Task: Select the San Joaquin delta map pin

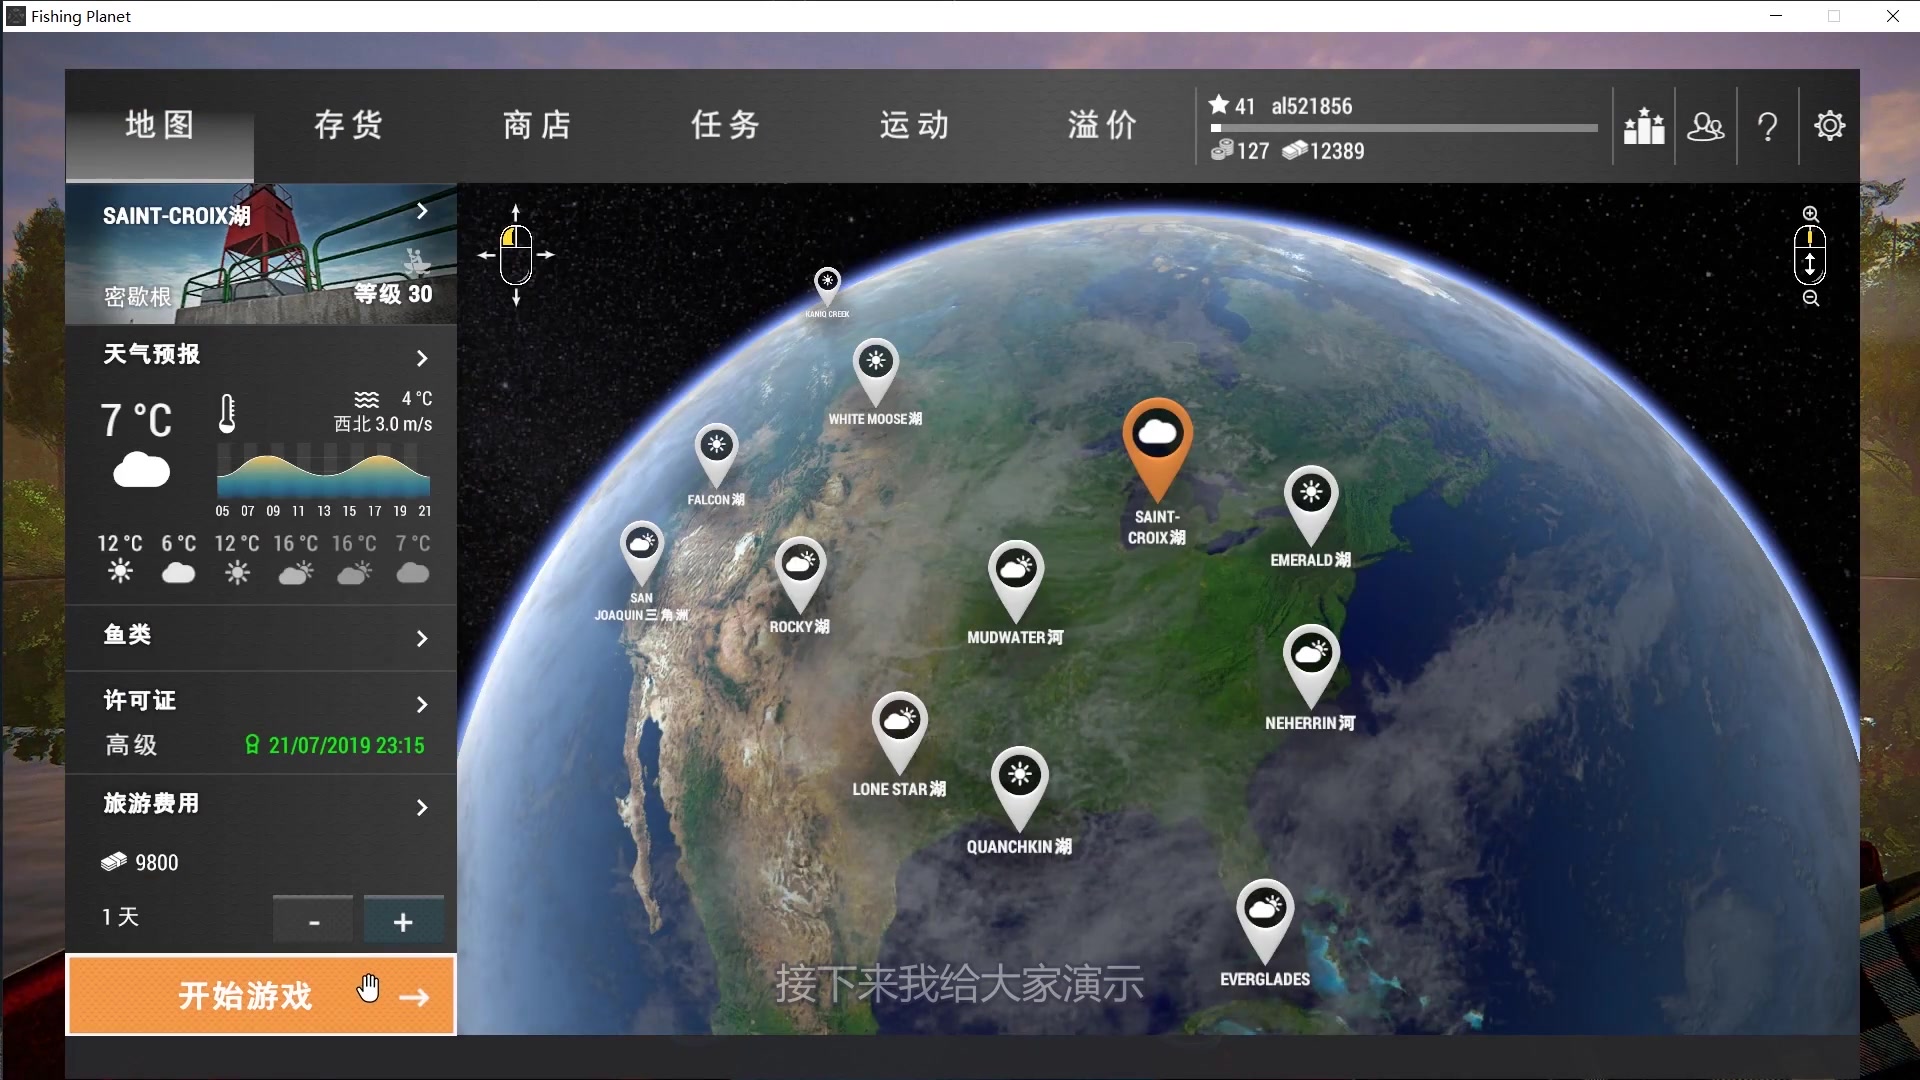Action: tap(642, 551)
